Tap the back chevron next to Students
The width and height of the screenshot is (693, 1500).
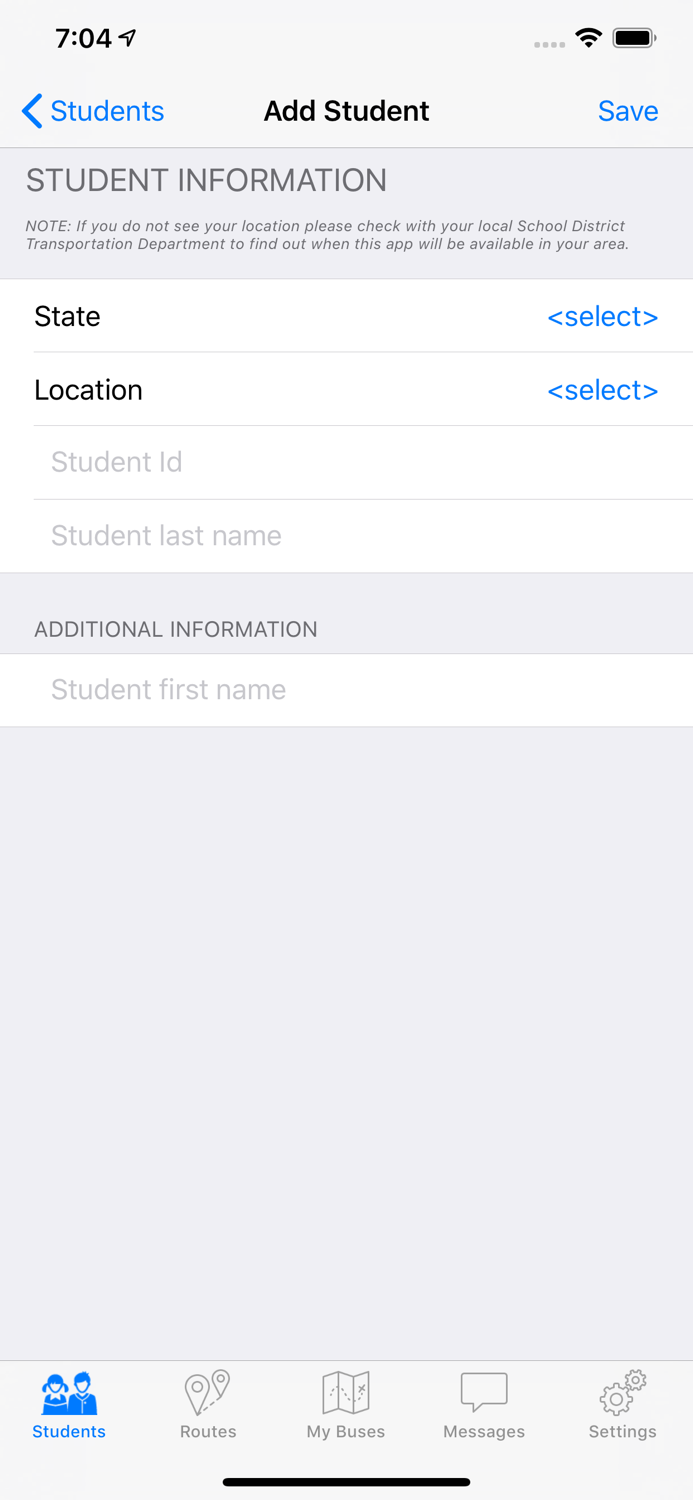[30, 111]
